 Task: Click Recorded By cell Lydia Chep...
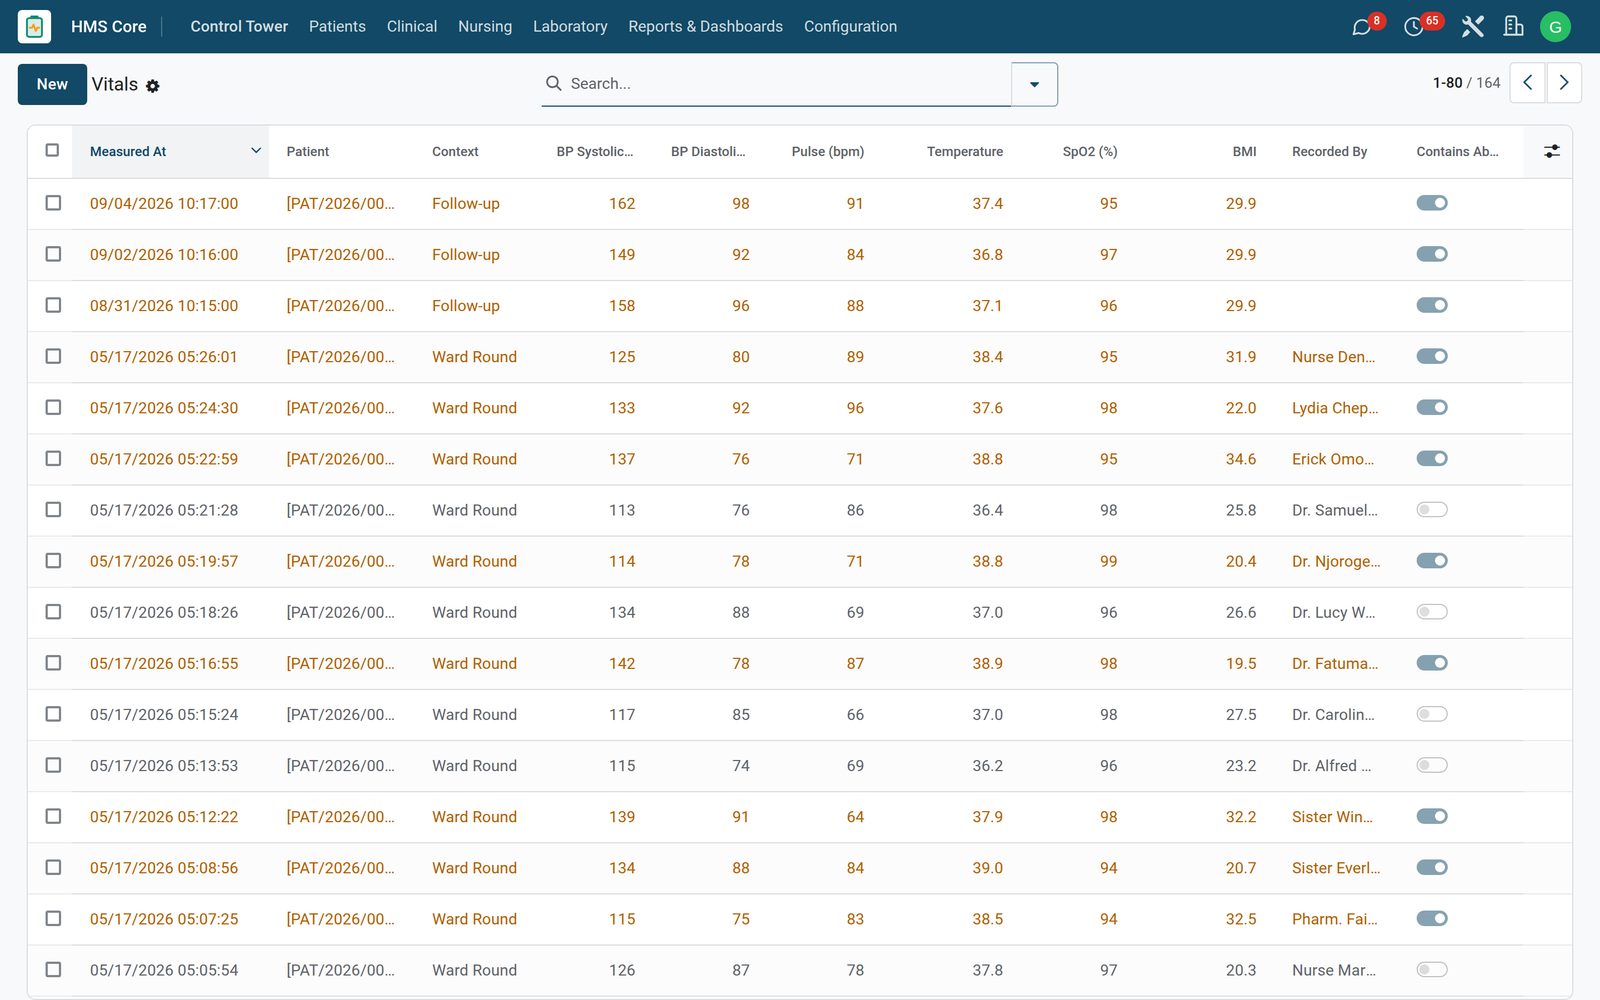point(1335,408)
